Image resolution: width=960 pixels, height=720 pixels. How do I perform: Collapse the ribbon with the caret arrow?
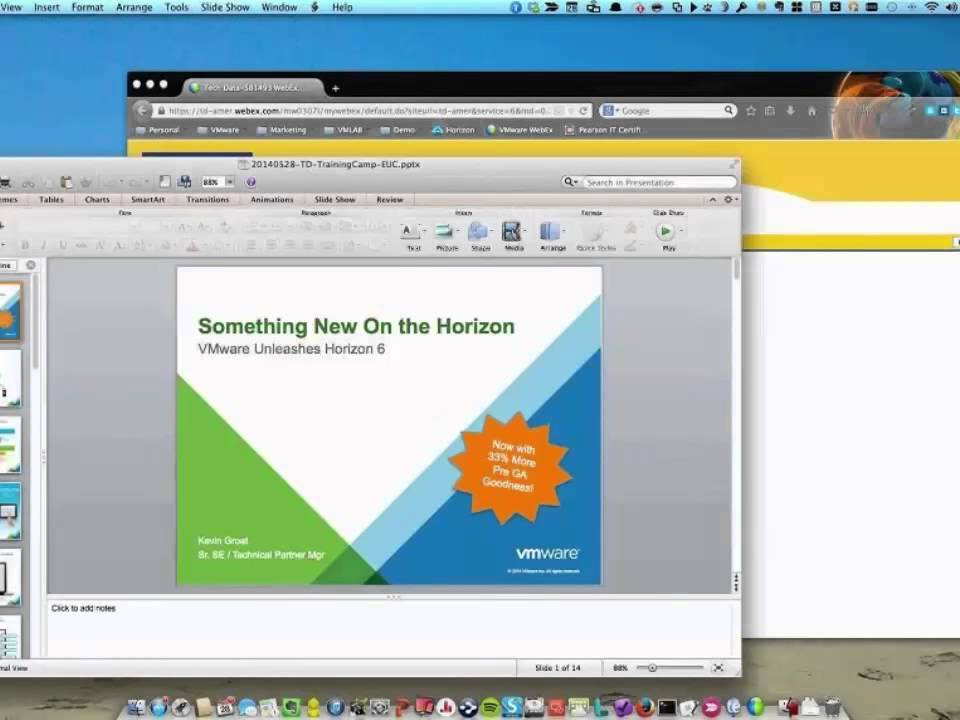(712, 200)
